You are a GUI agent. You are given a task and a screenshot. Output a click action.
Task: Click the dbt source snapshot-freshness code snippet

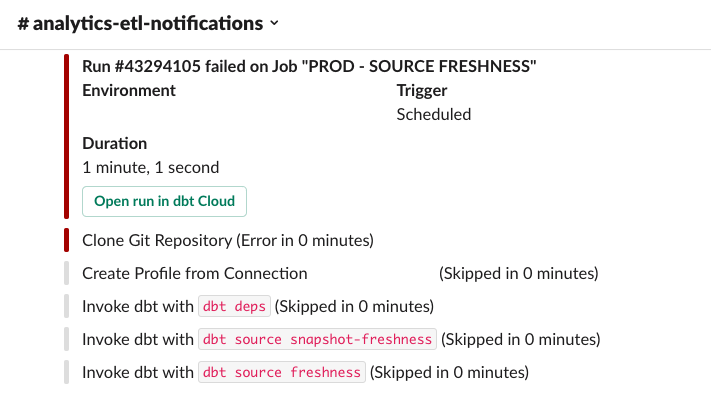(317, 339)
